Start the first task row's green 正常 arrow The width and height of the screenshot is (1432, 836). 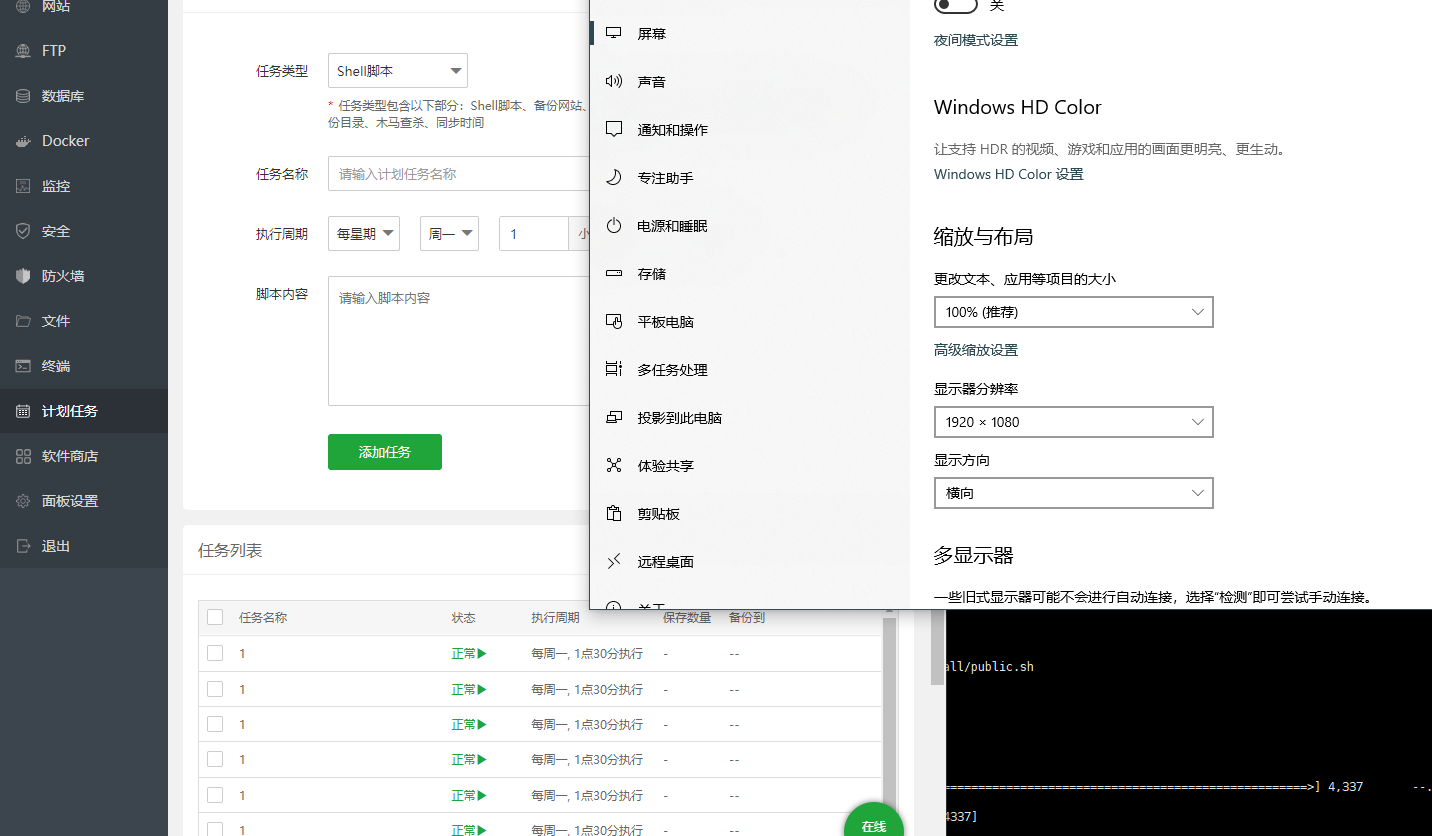tap(481, 653)
